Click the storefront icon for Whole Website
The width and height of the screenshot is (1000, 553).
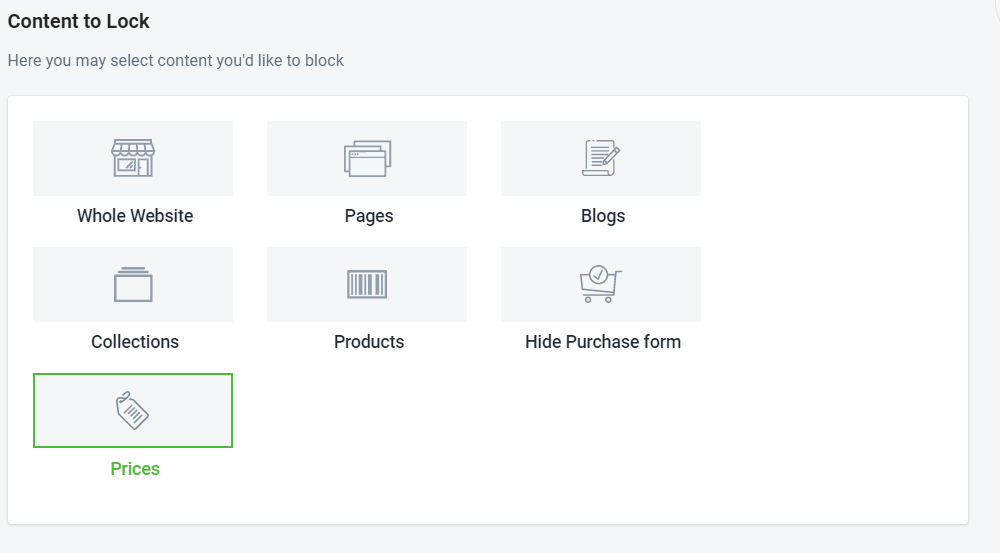(133, 158)
